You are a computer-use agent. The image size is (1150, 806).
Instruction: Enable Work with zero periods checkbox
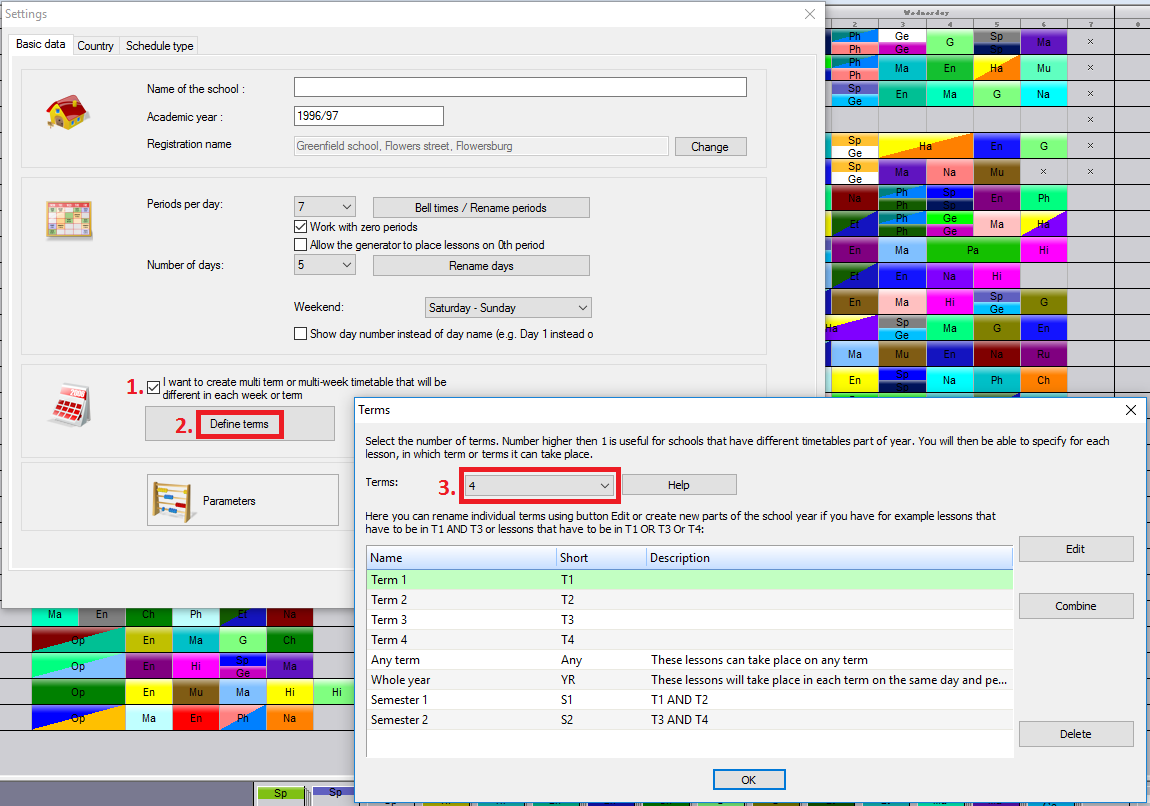[301, 227]
